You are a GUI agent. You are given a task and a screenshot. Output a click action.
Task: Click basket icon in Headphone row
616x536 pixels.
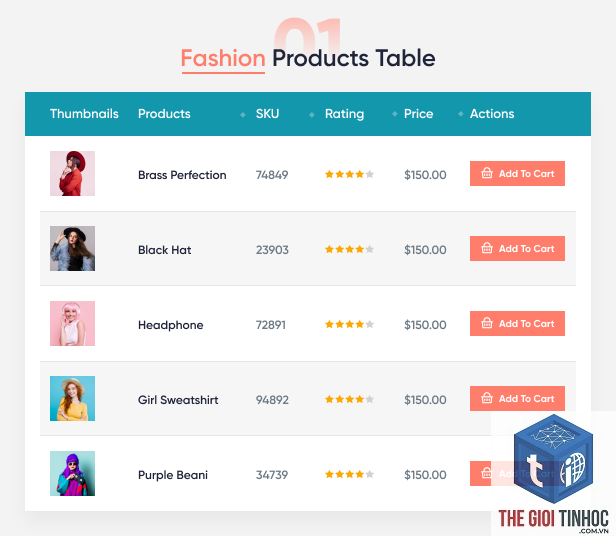(487, 323)
